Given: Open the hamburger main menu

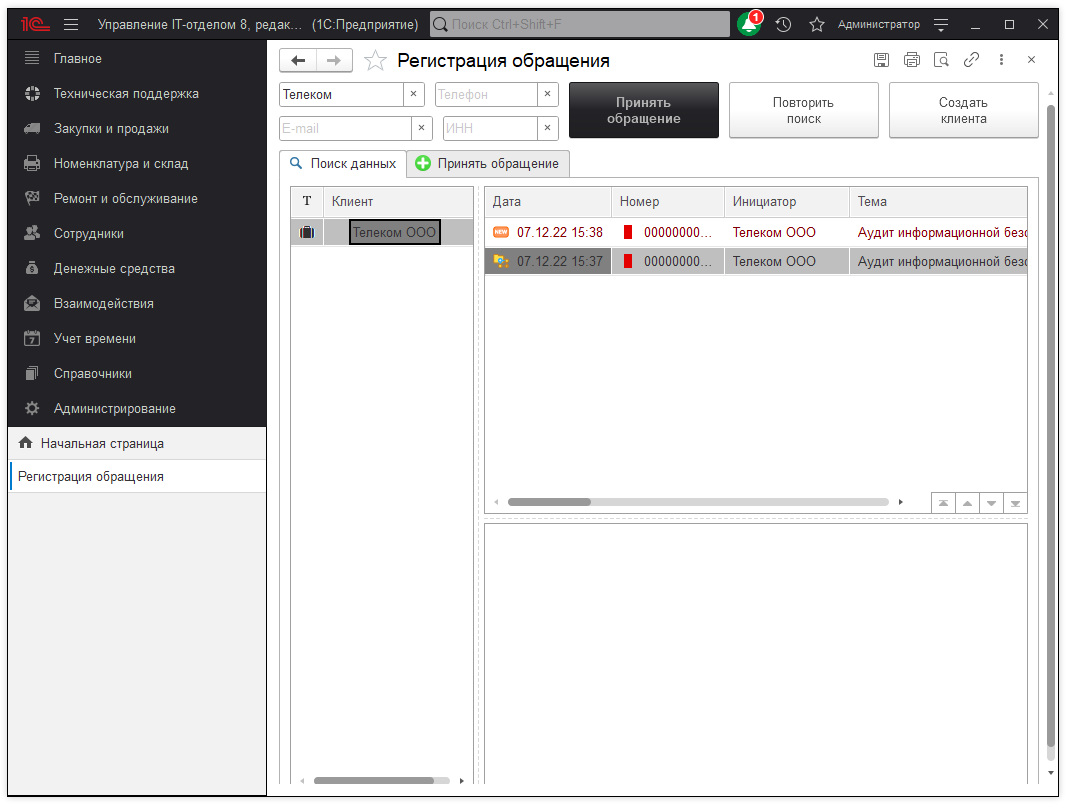Looking at the screenshot, I should [x=71, y=25].
